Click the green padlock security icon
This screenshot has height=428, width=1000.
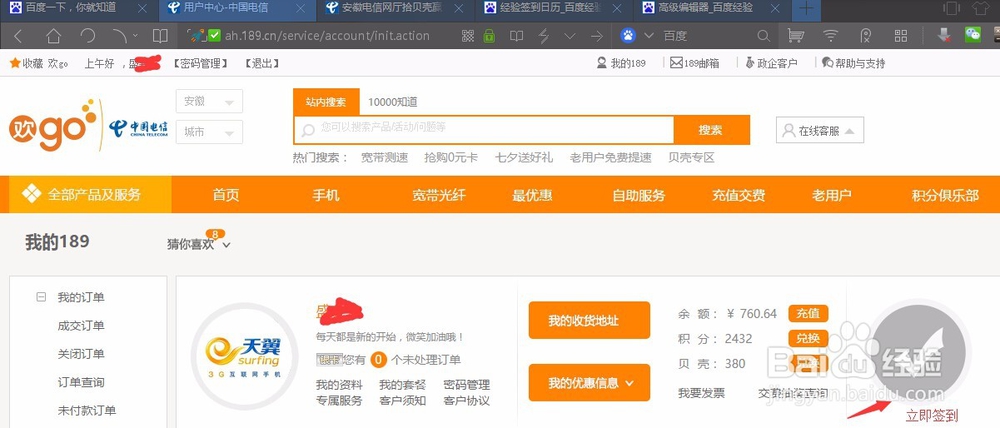coord(489,36)
